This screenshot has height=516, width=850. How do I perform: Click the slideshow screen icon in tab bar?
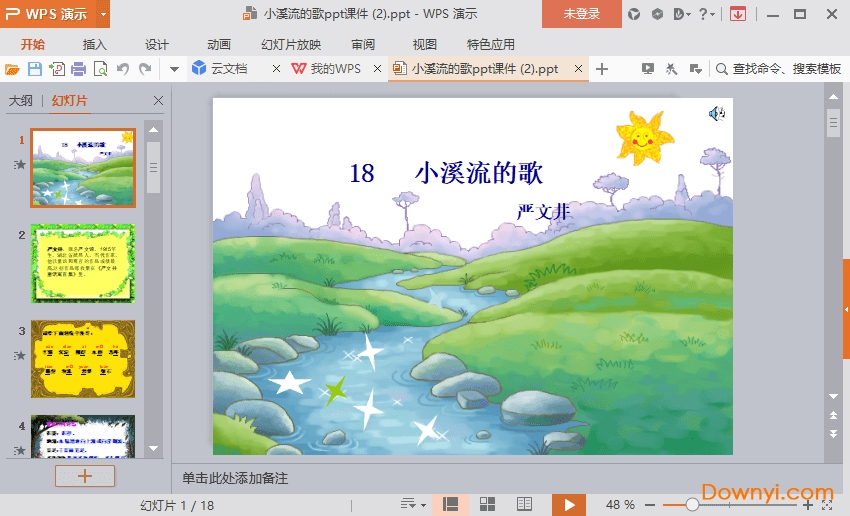click(x=647, y=69)
